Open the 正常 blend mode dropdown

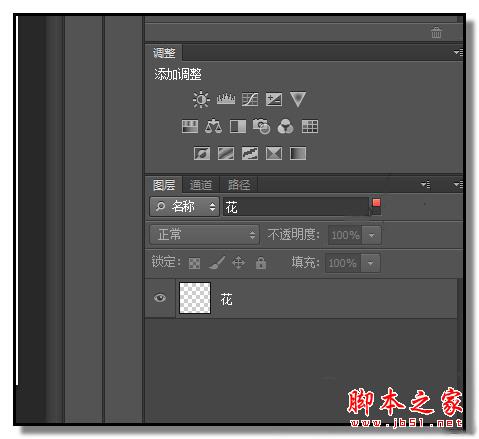tap(204, 235)
